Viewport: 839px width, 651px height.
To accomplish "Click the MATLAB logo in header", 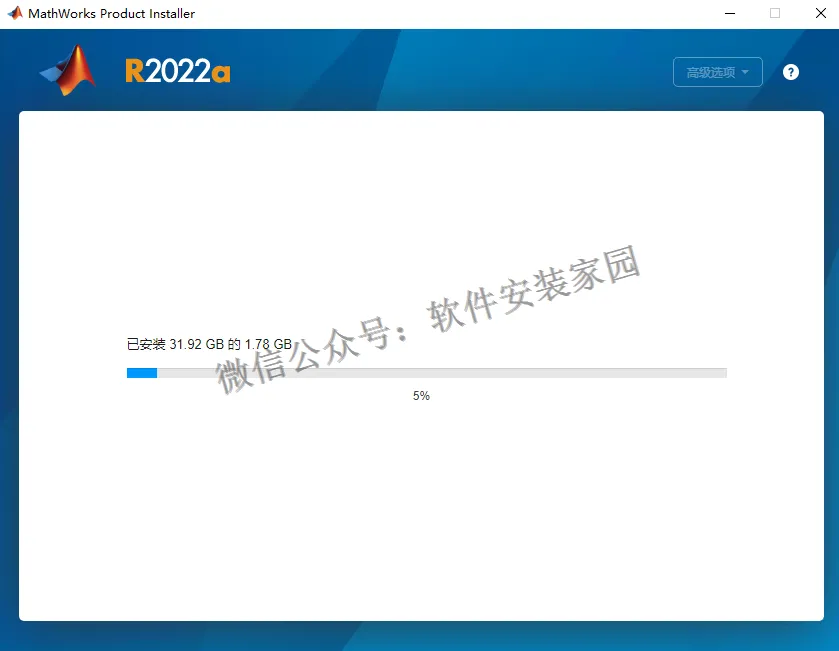I will coord(68,71).
